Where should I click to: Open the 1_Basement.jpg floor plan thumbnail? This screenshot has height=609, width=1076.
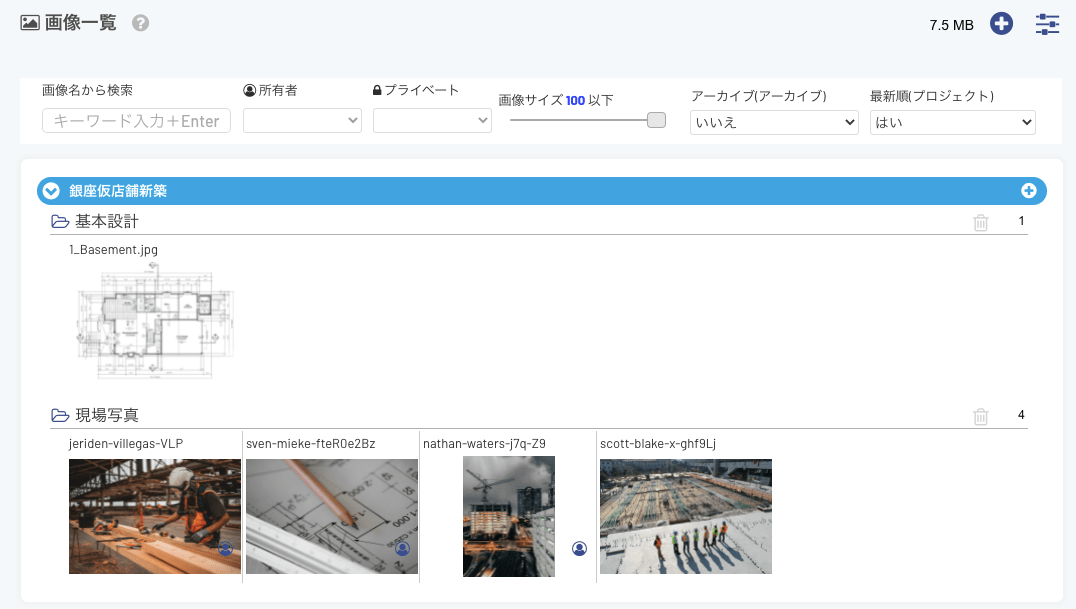pyautogui.click(x=155, y=321)
